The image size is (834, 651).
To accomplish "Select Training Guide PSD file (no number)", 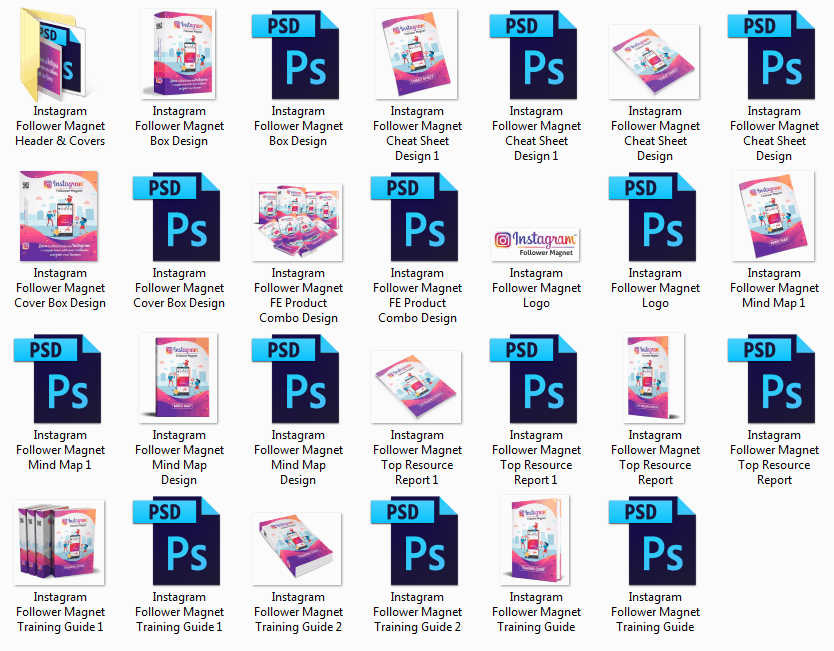I will point(653,541).
